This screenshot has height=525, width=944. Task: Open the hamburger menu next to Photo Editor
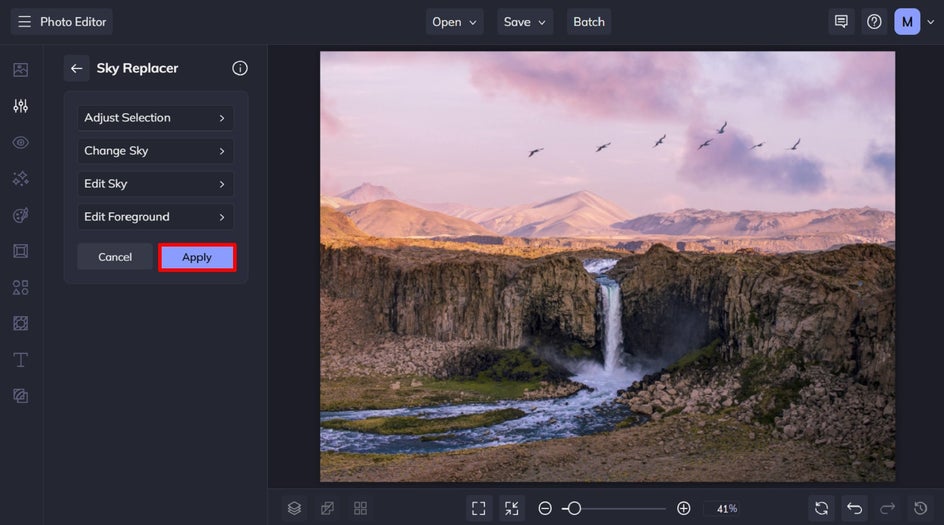(24, 22)
